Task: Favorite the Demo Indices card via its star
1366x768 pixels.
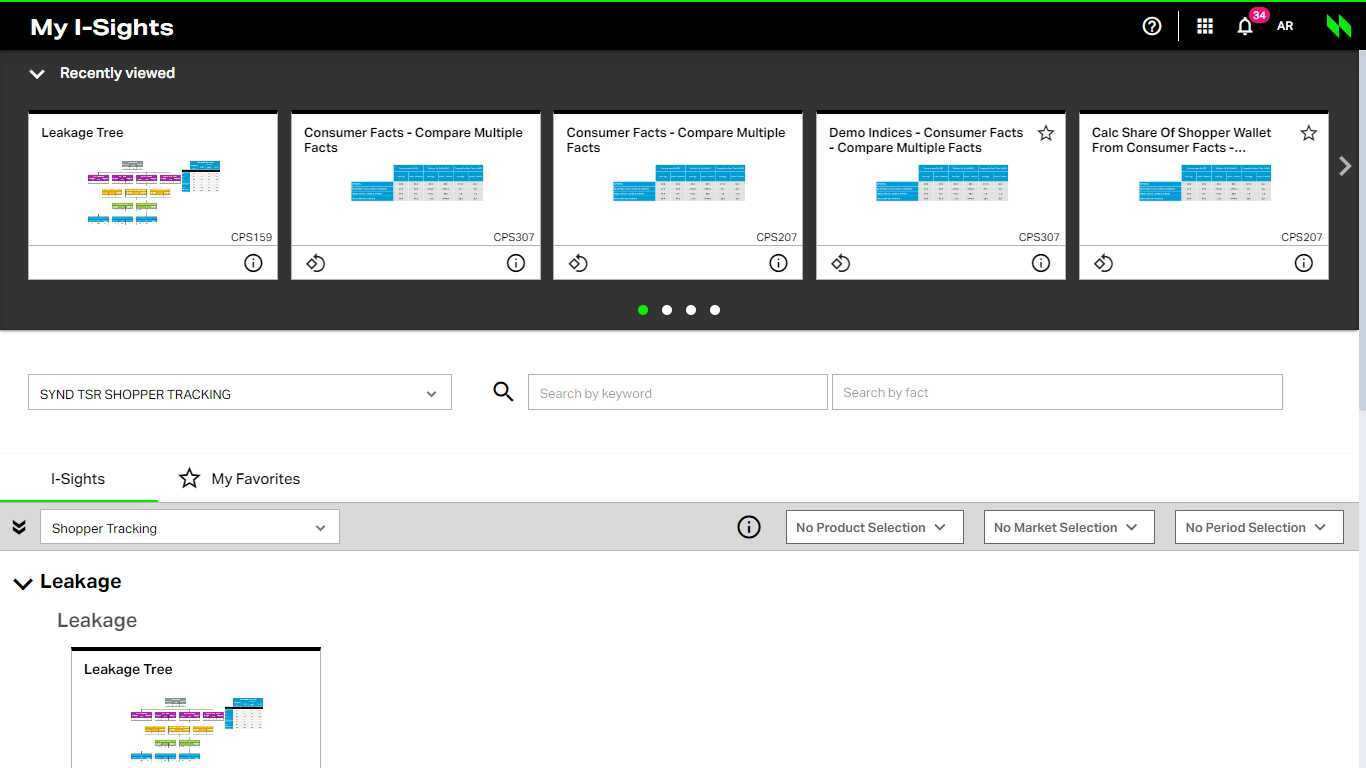Action: point(1046,132)
